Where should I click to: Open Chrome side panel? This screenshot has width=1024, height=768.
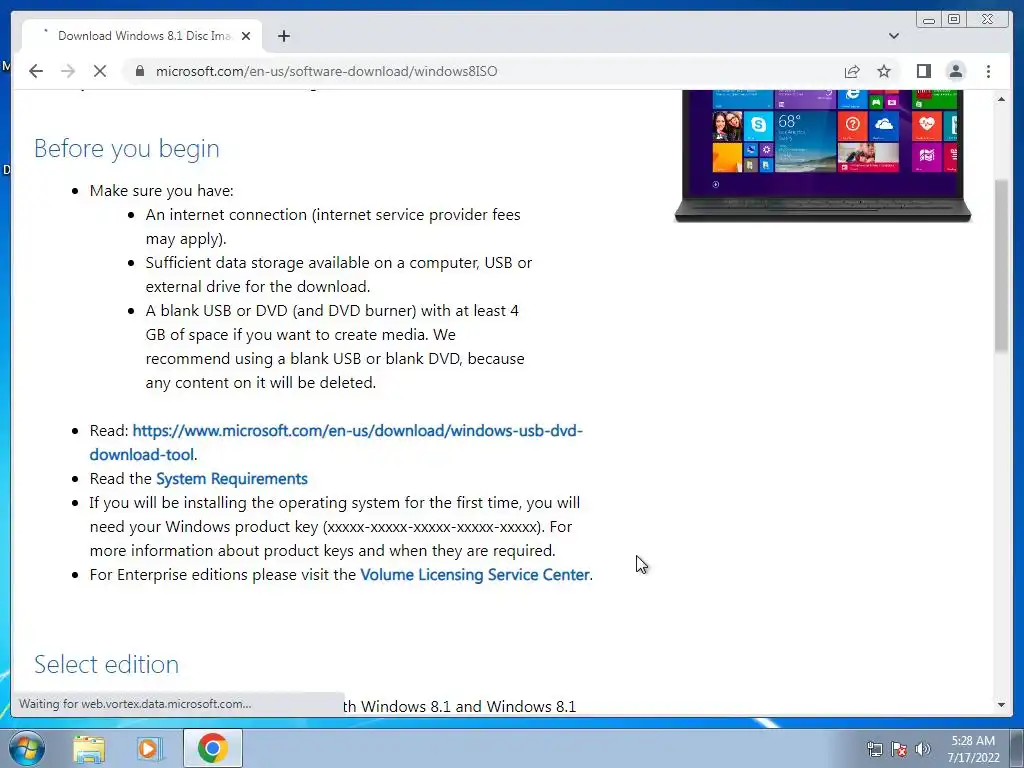tap(923, 71)
